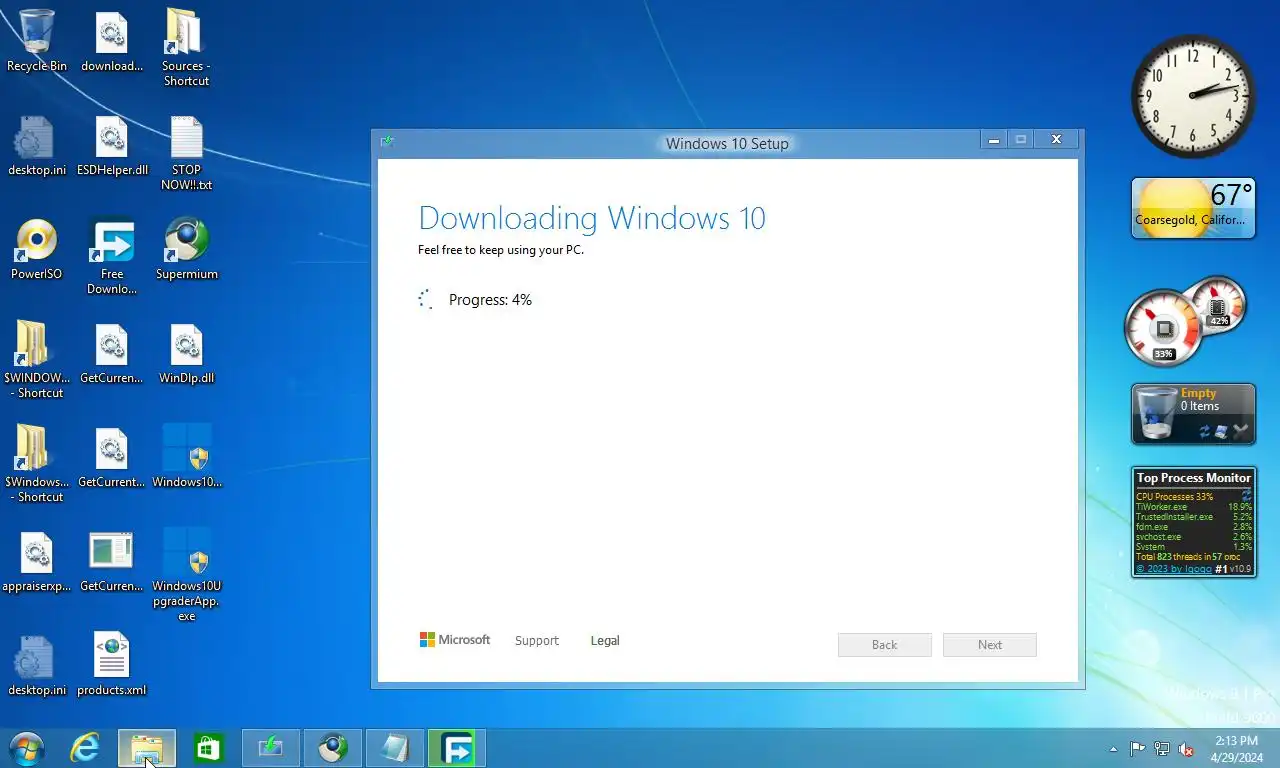This screenshot has width=1280, height=768.
Task: Click the TrustedInstaller.exe process row
Action: tap(1193, 517)
